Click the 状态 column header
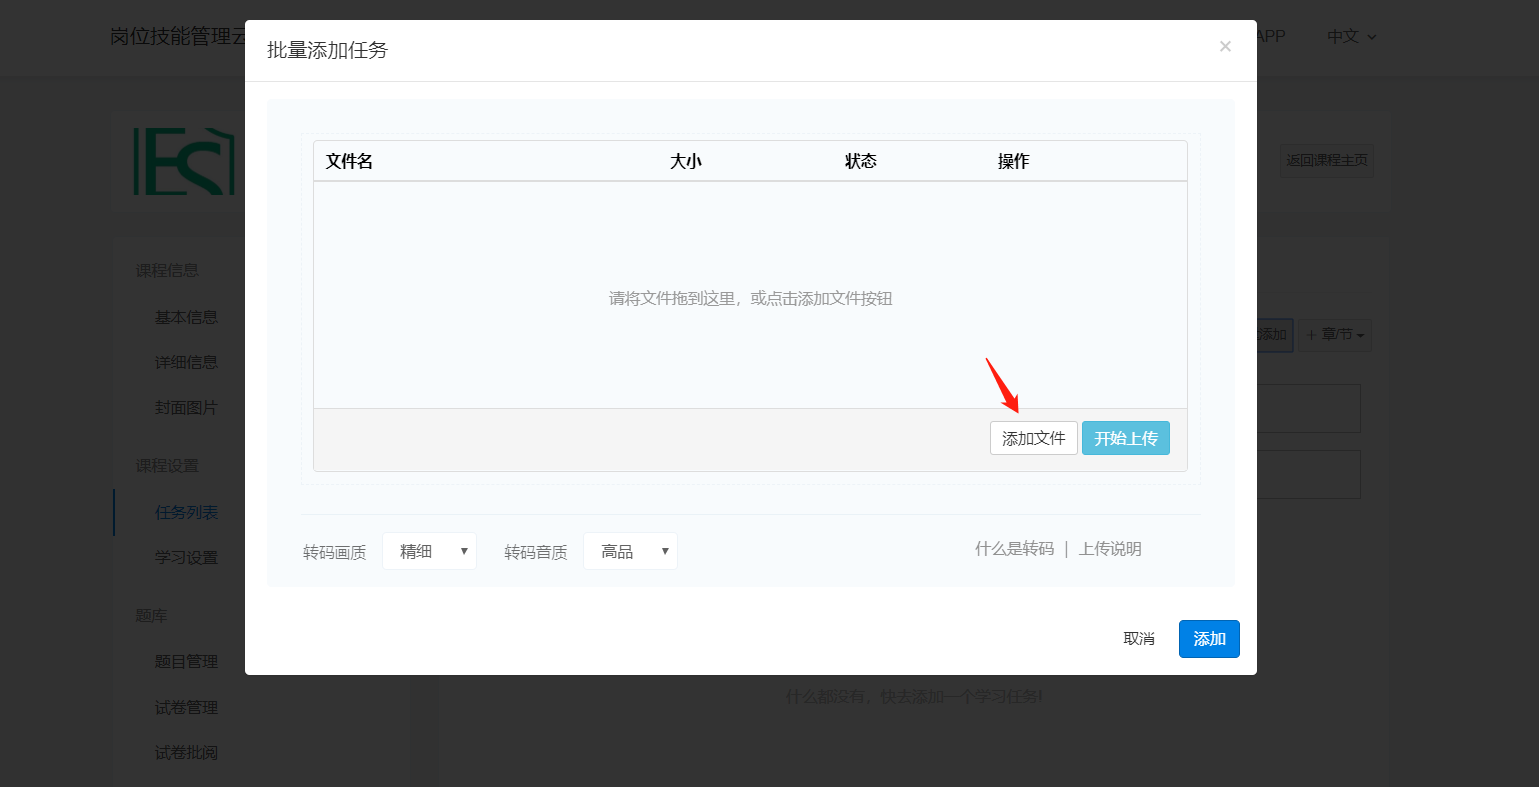Image resolution: width=1539 pixels, height=787 pixels. point(861,161)
